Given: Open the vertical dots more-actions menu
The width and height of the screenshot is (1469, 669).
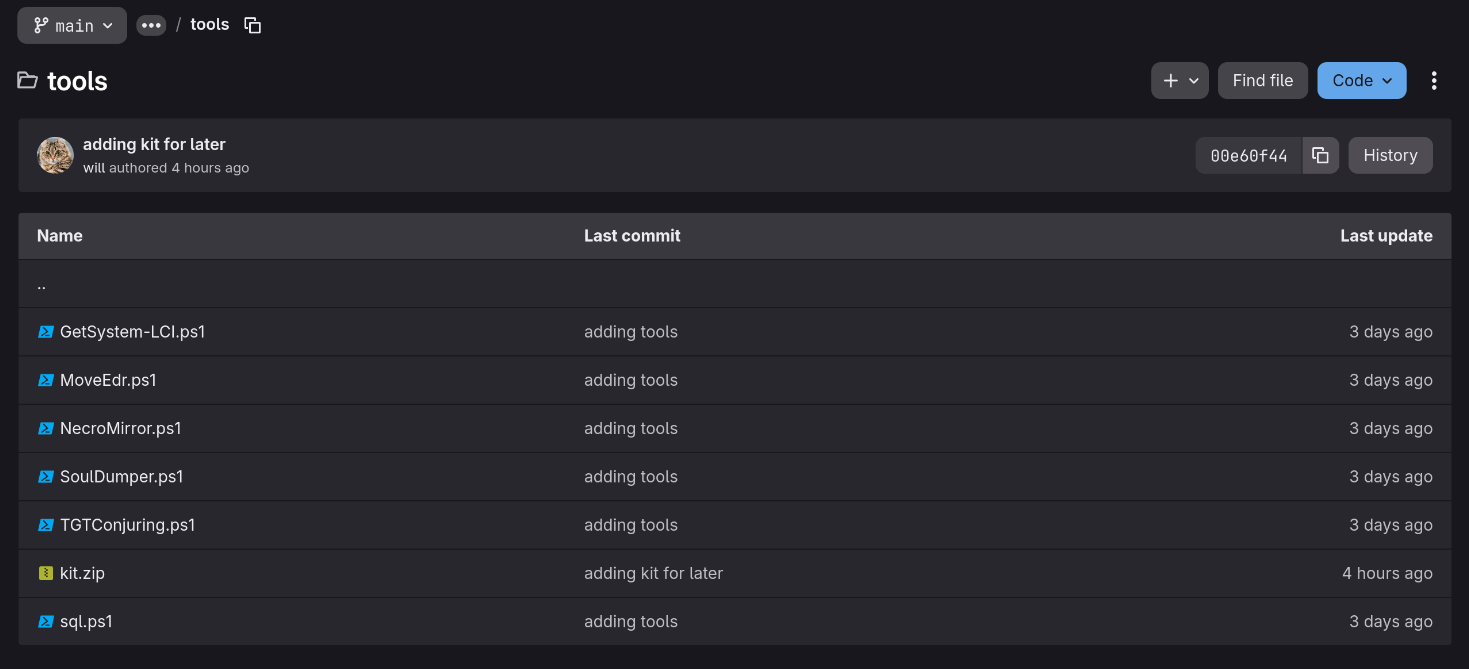Looking at the screenshot, I should pyautogui.click(x=1434, y=81).
